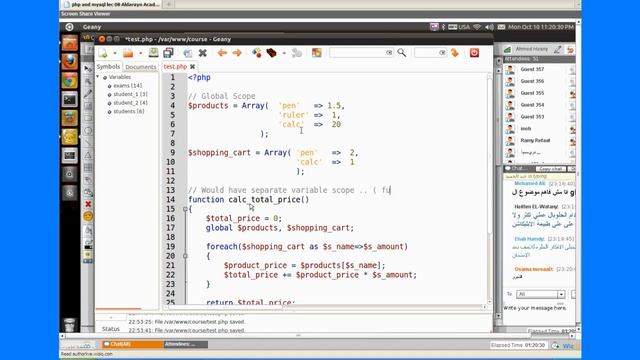Click the magnifier Find icon

point(402,53)
